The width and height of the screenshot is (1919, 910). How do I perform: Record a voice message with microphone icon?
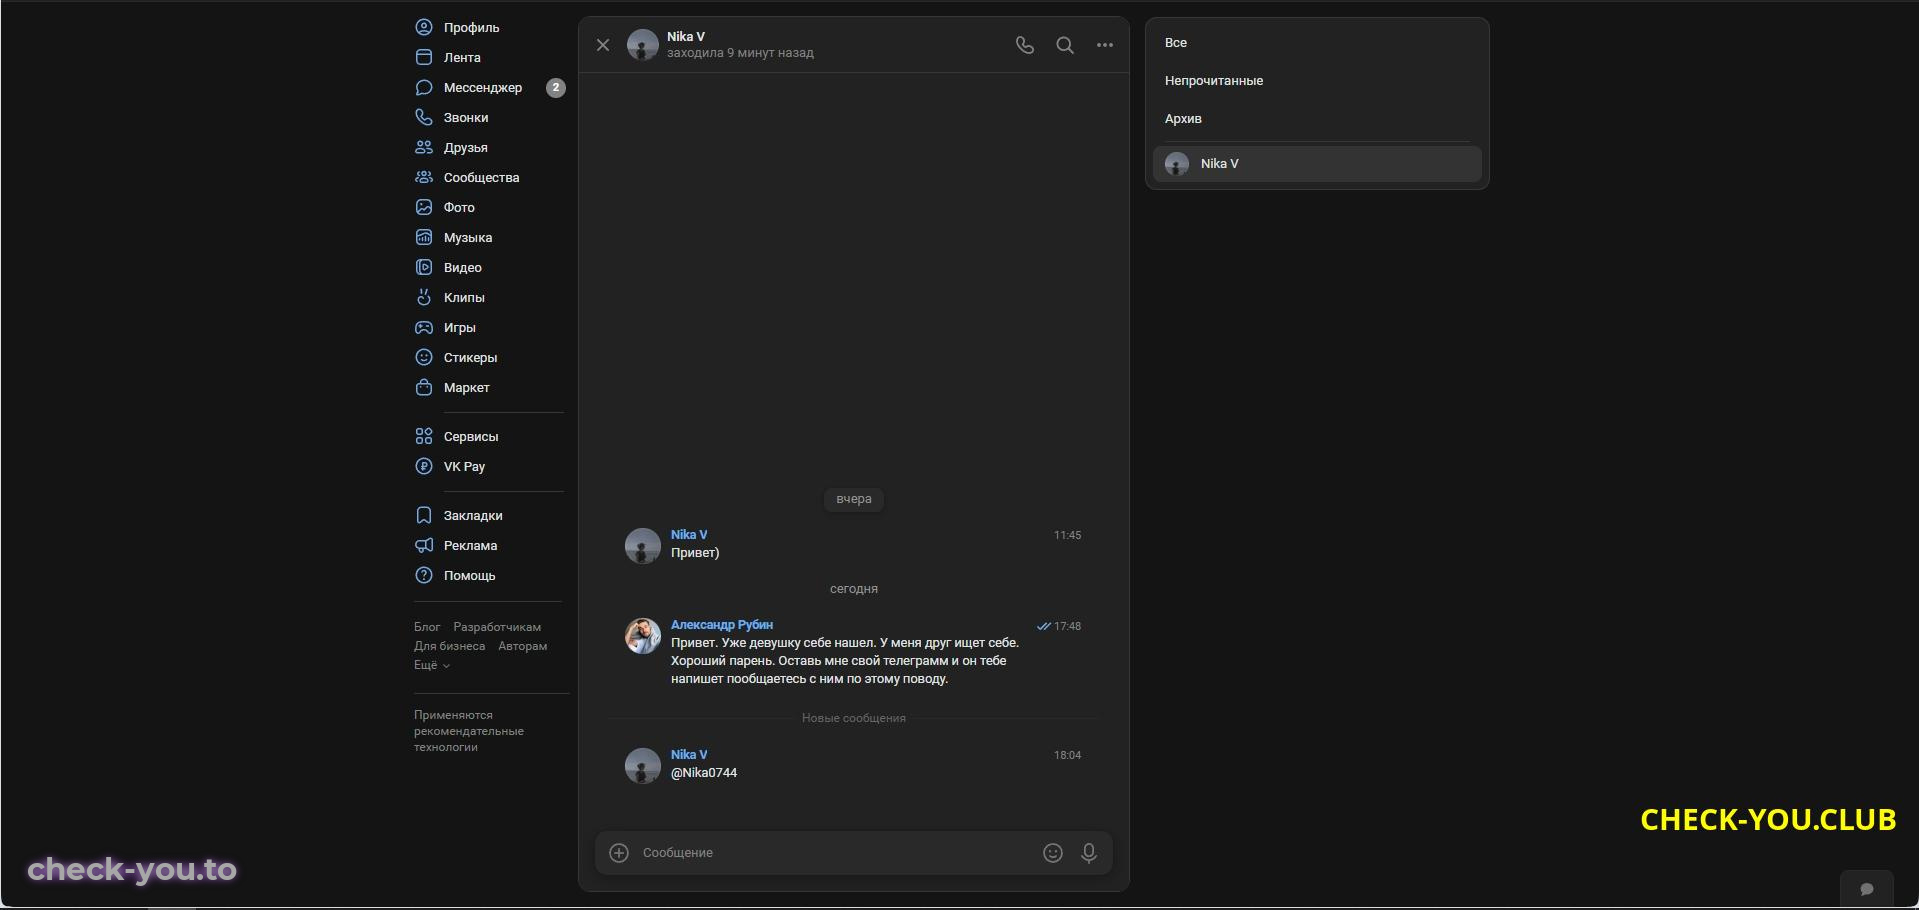[x=1089, y=853]
